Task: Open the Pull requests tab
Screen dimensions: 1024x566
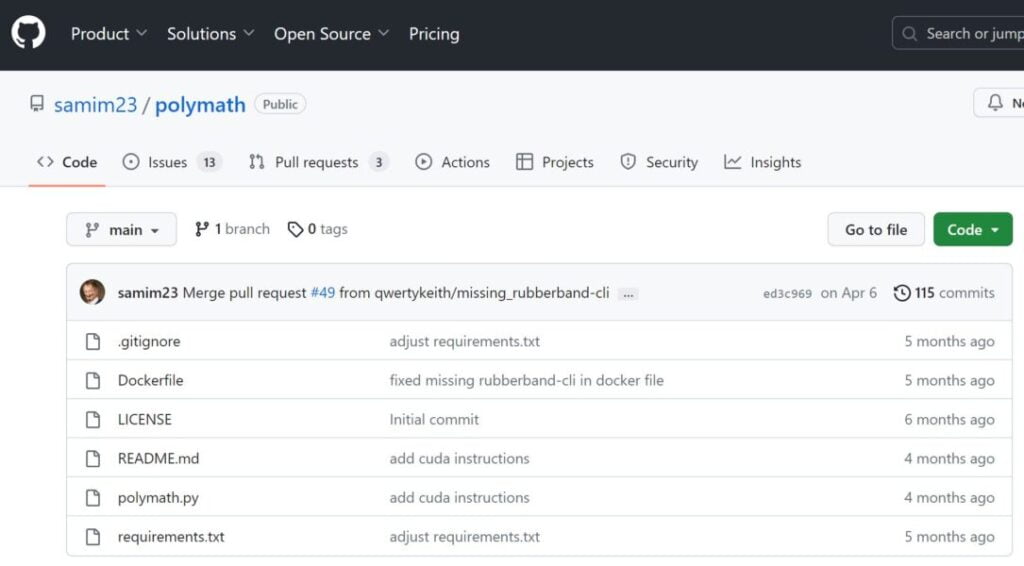Action: coord(316,162)
